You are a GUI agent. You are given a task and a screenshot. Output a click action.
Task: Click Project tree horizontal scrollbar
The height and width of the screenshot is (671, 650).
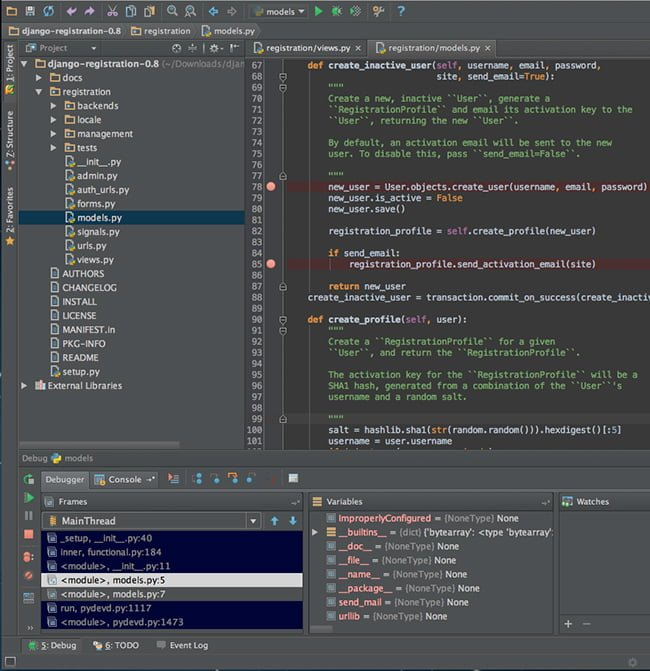point(99,444)
